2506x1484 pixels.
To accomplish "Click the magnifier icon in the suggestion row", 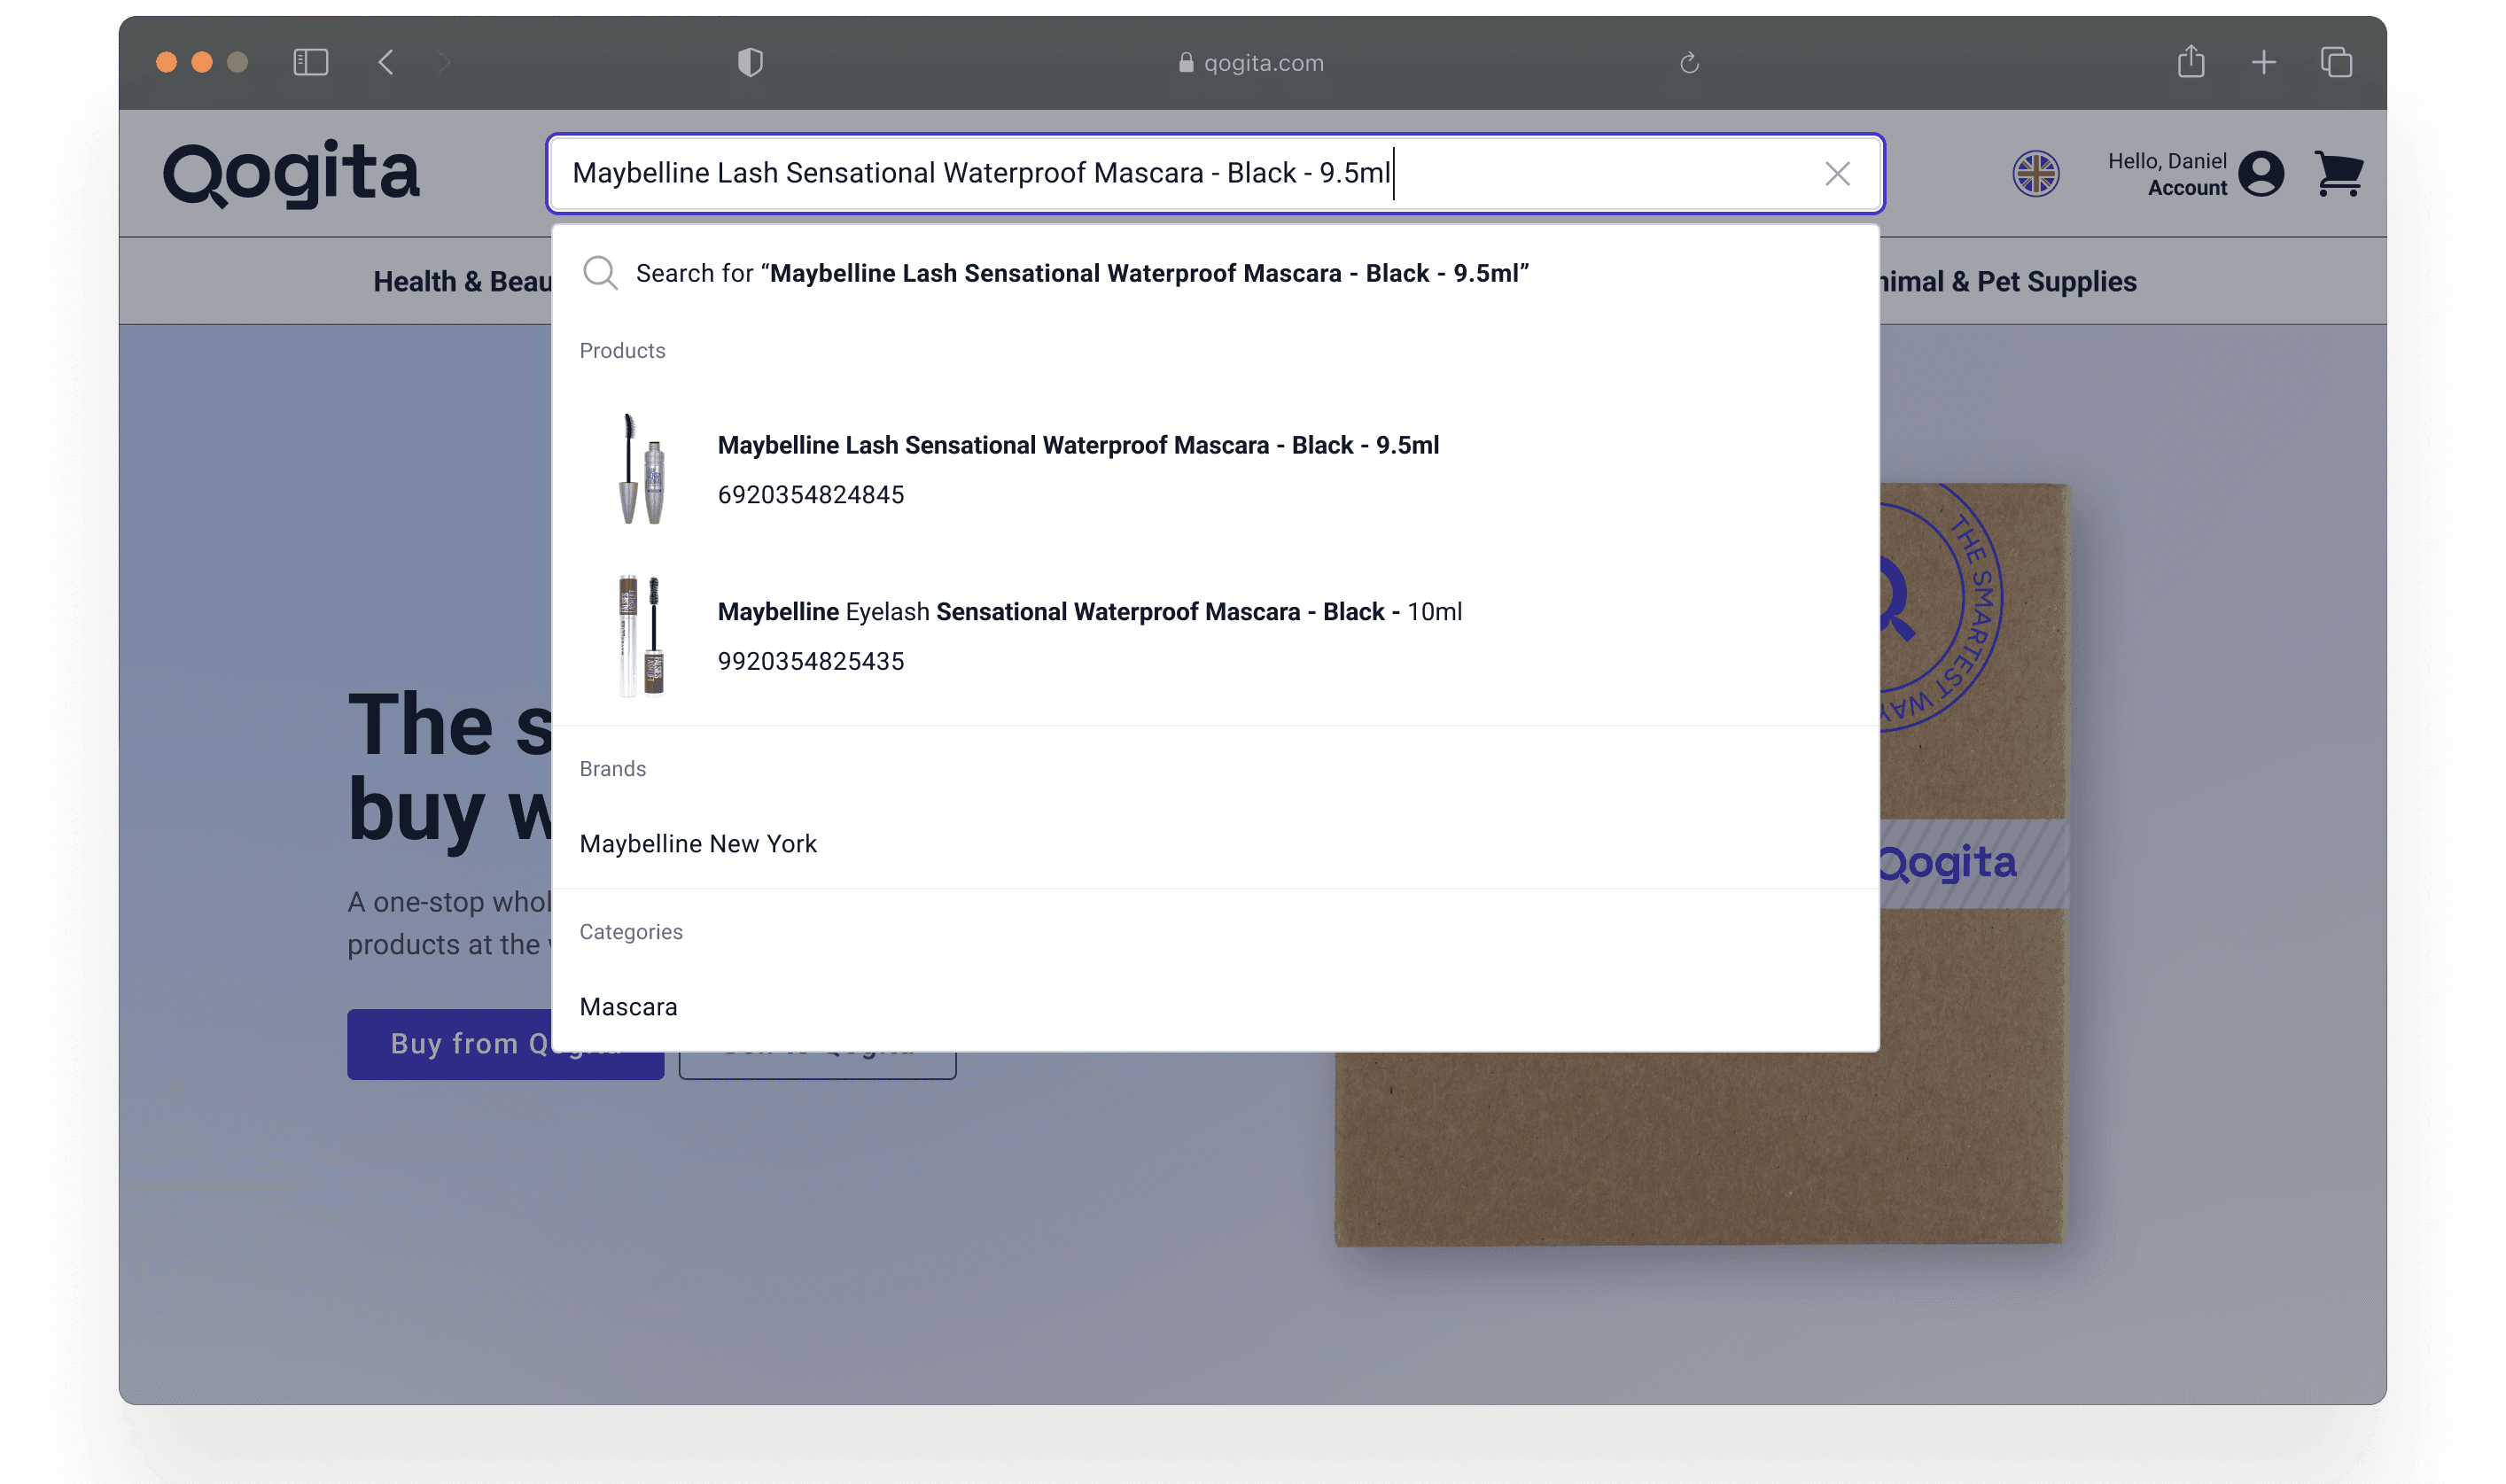I will point(600,272).
